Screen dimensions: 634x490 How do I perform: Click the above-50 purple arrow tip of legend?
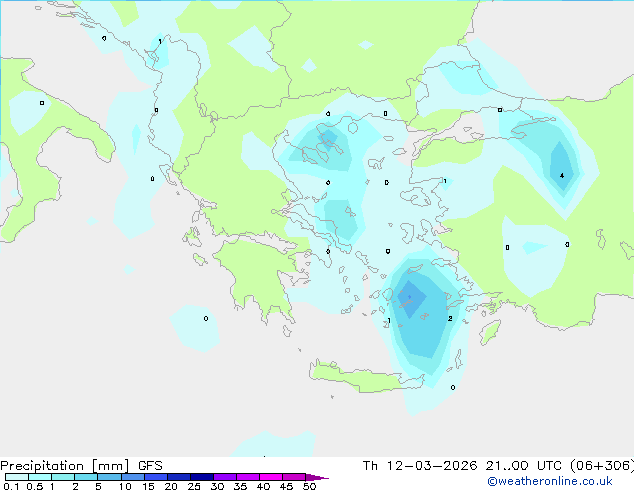click(317, 477)
